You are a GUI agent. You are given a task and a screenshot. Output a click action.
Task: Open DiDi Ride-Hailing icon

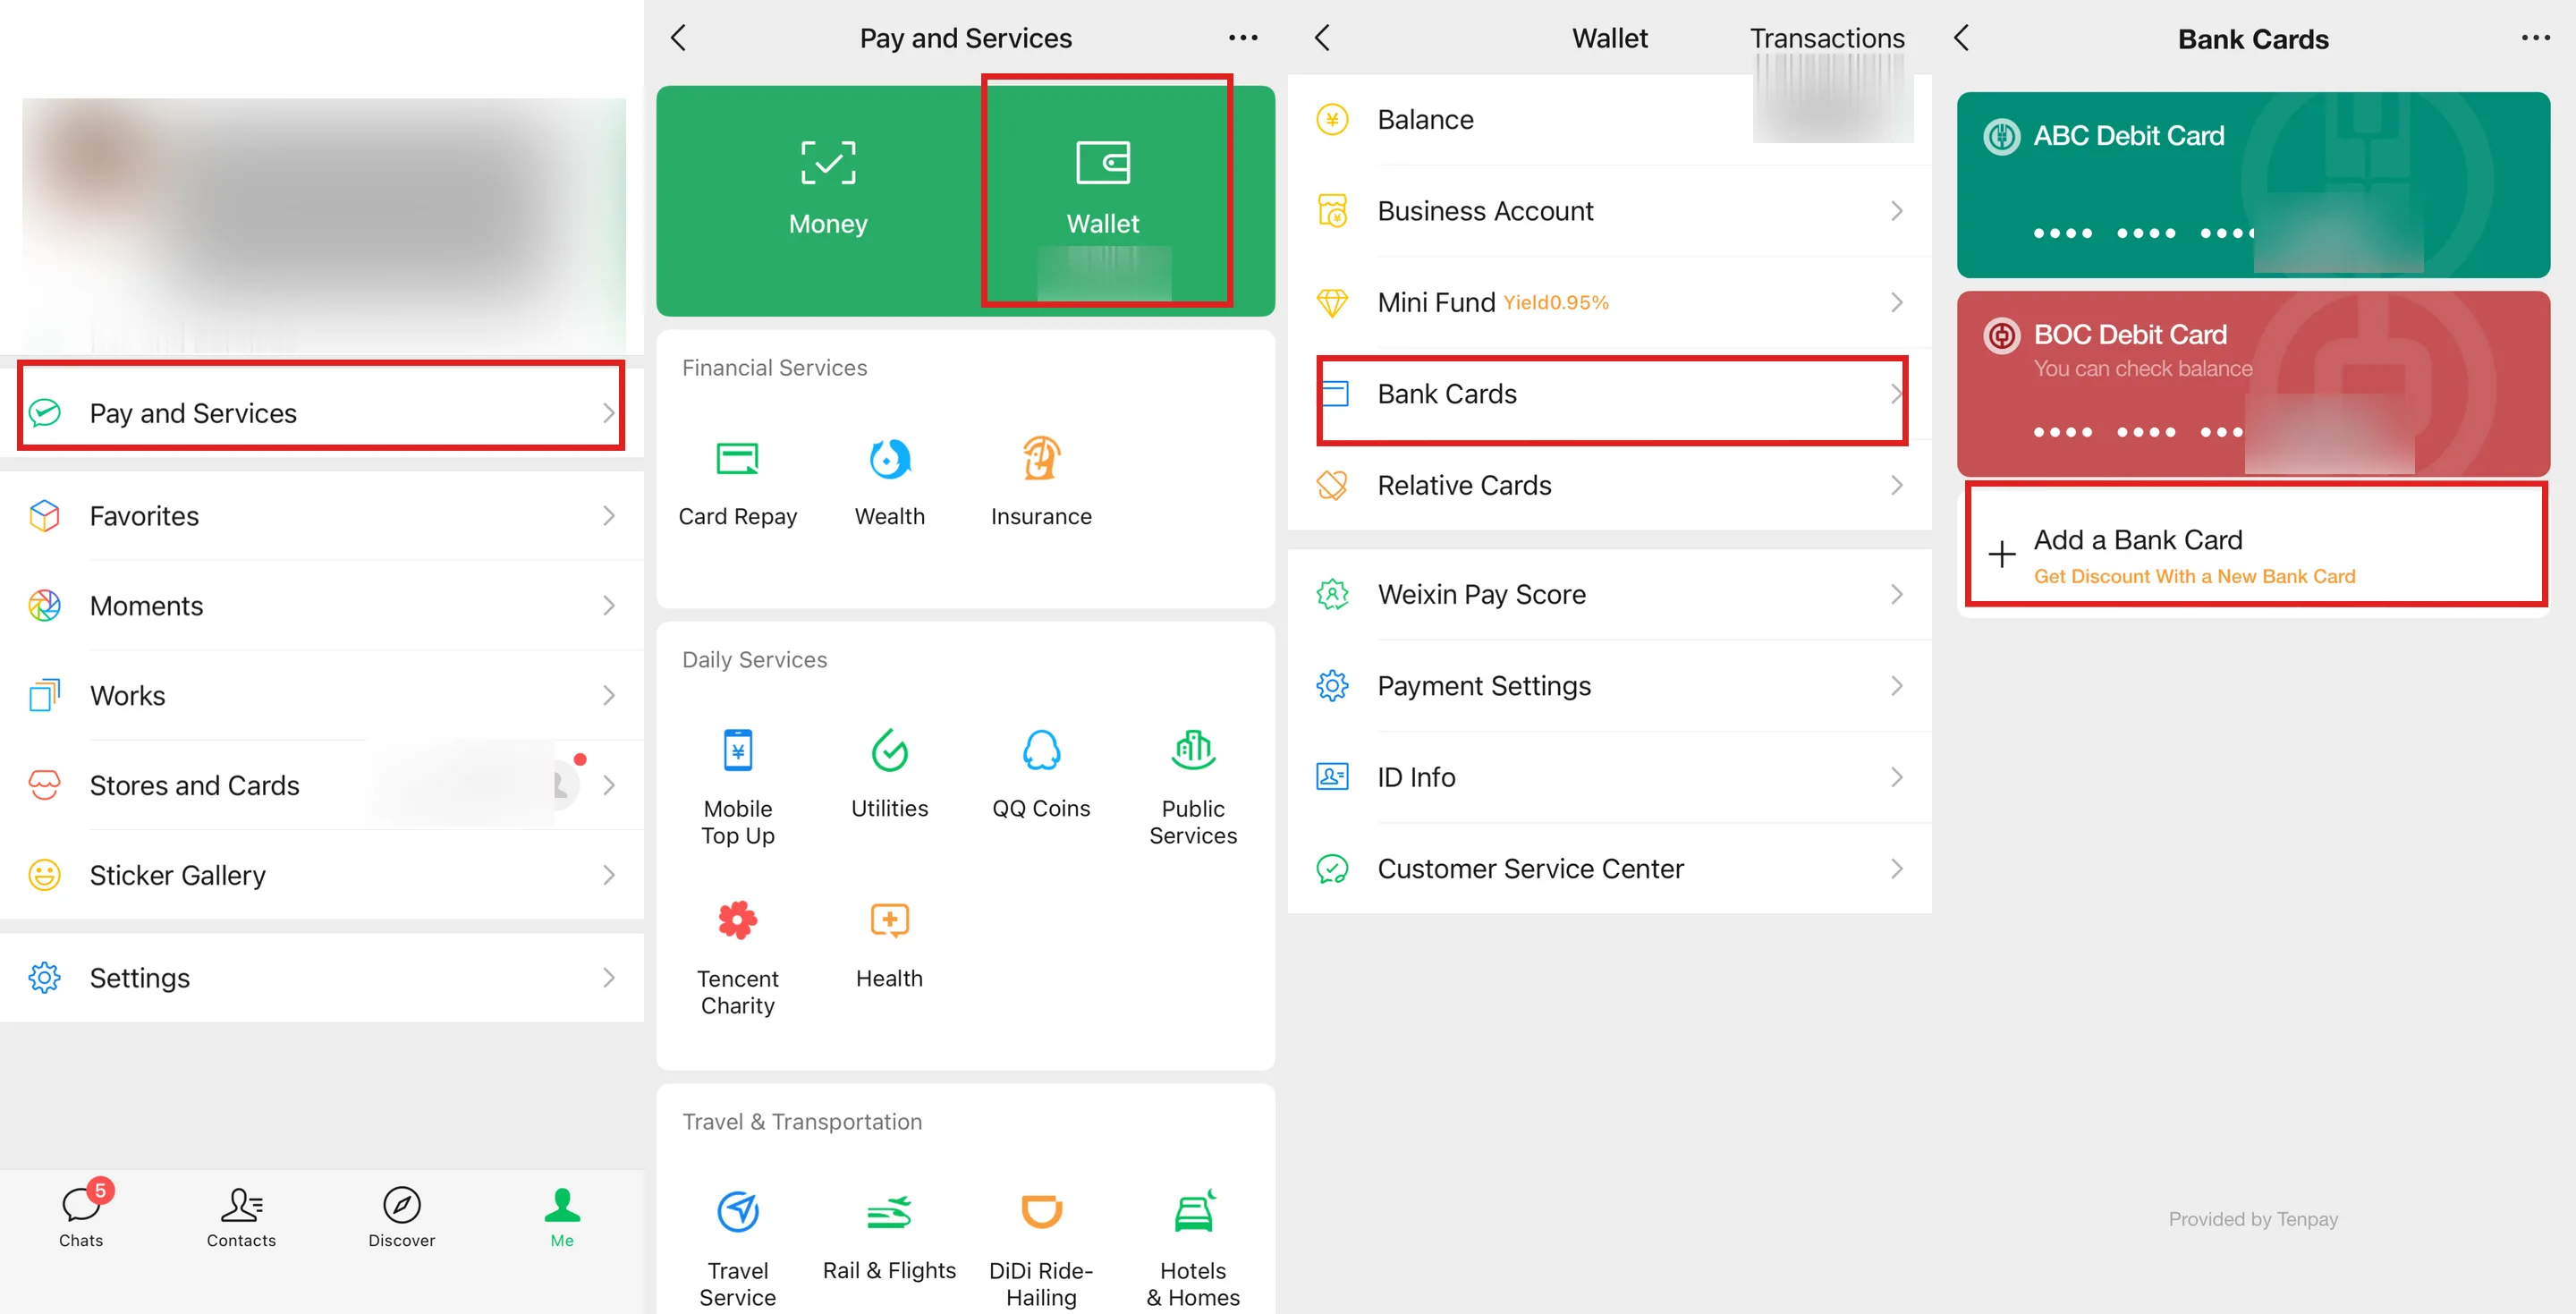click(x=1041, y=1212)
